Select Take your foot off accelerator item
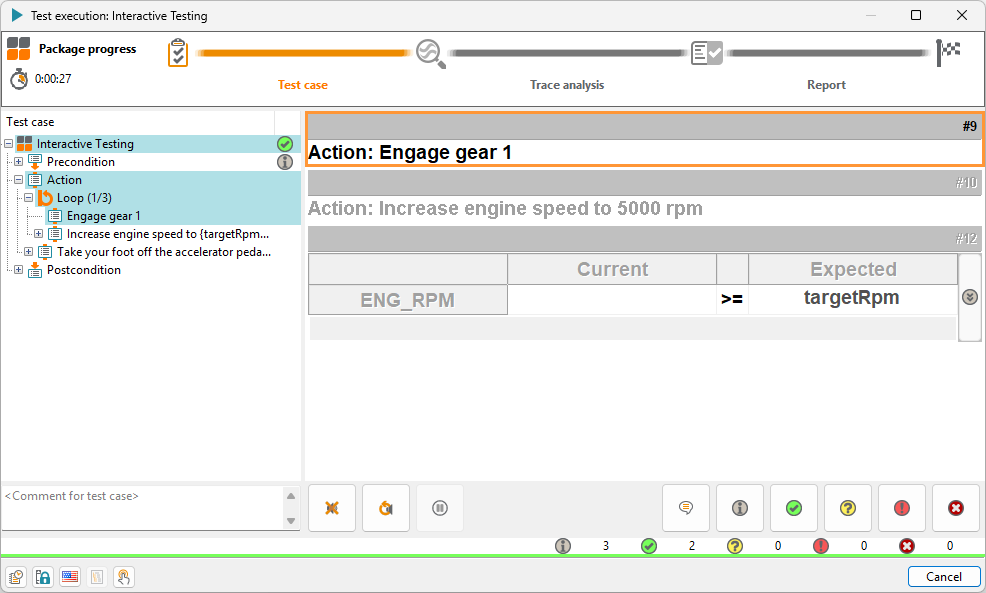This screenshot has height=593, width=986. (x=164, y=252)
